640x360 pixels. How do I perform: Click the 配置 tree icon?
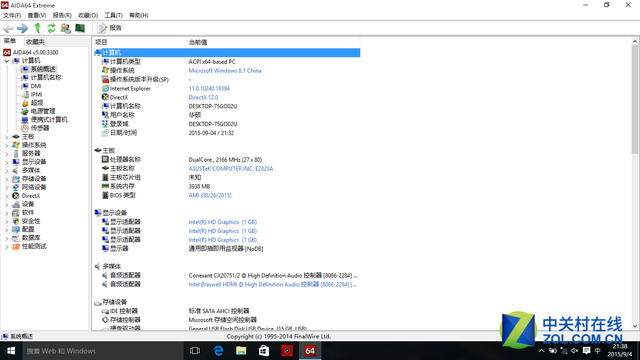pyautogui.click(x=16, y=229)
